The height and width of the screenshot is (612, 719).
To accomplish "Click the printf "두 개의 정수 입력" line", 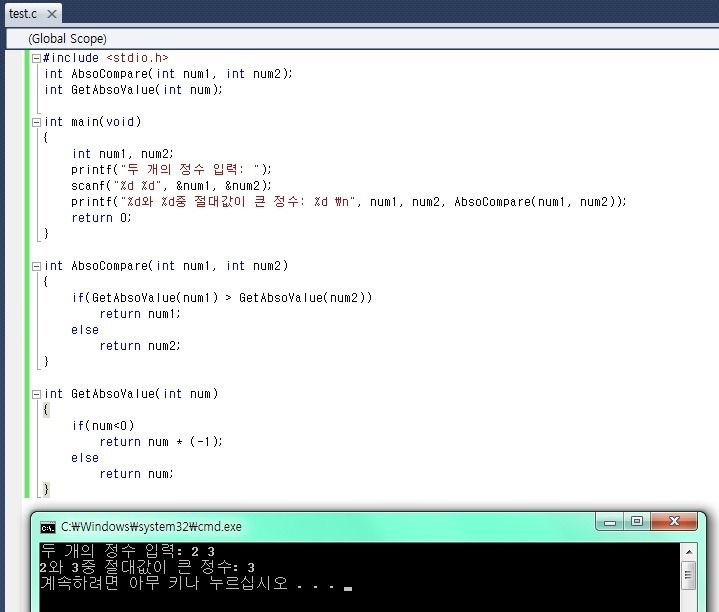I will coord(171,170).
